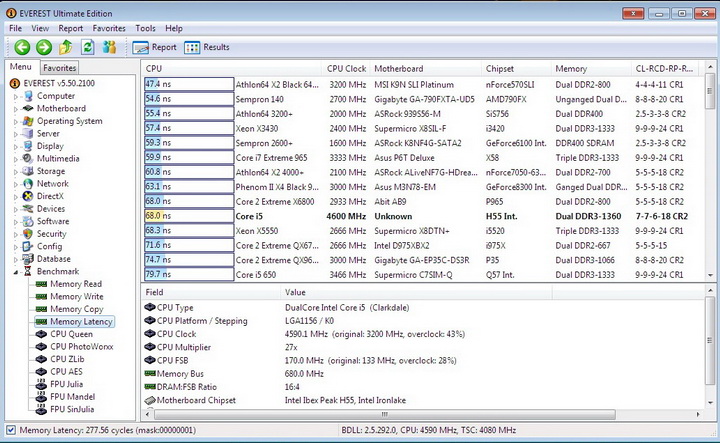Select the Software tree icon
Image resolution: width=720 pixels, height=443 pixels.
tap(28, 221)
